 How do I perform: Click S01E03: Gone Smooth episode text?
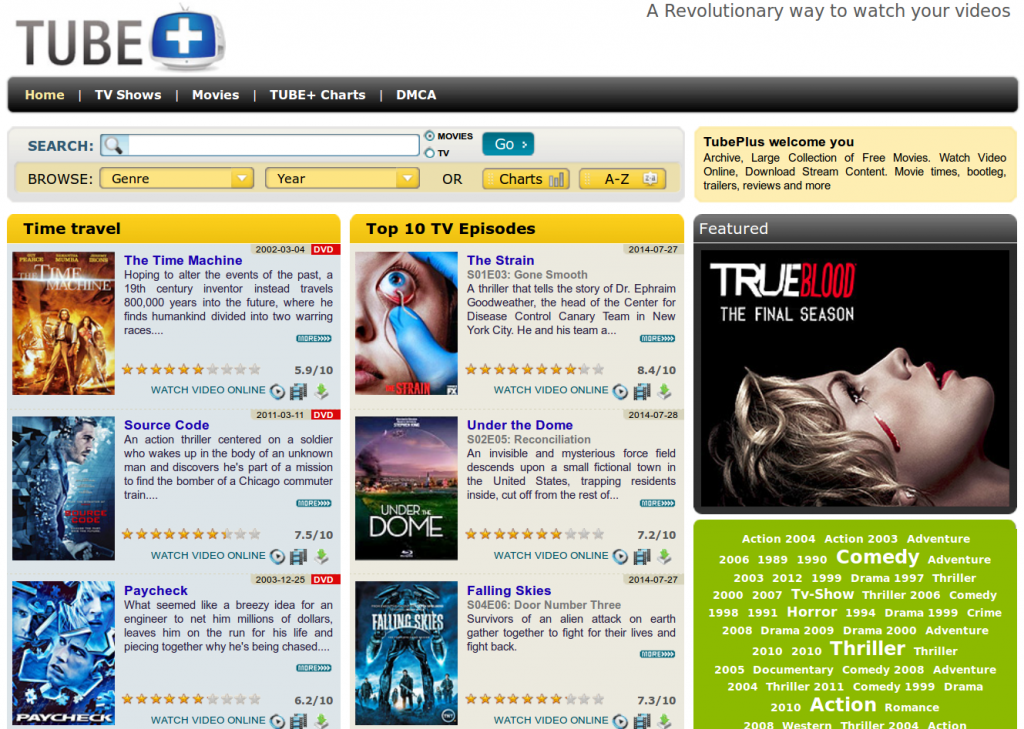pos(527,275)
